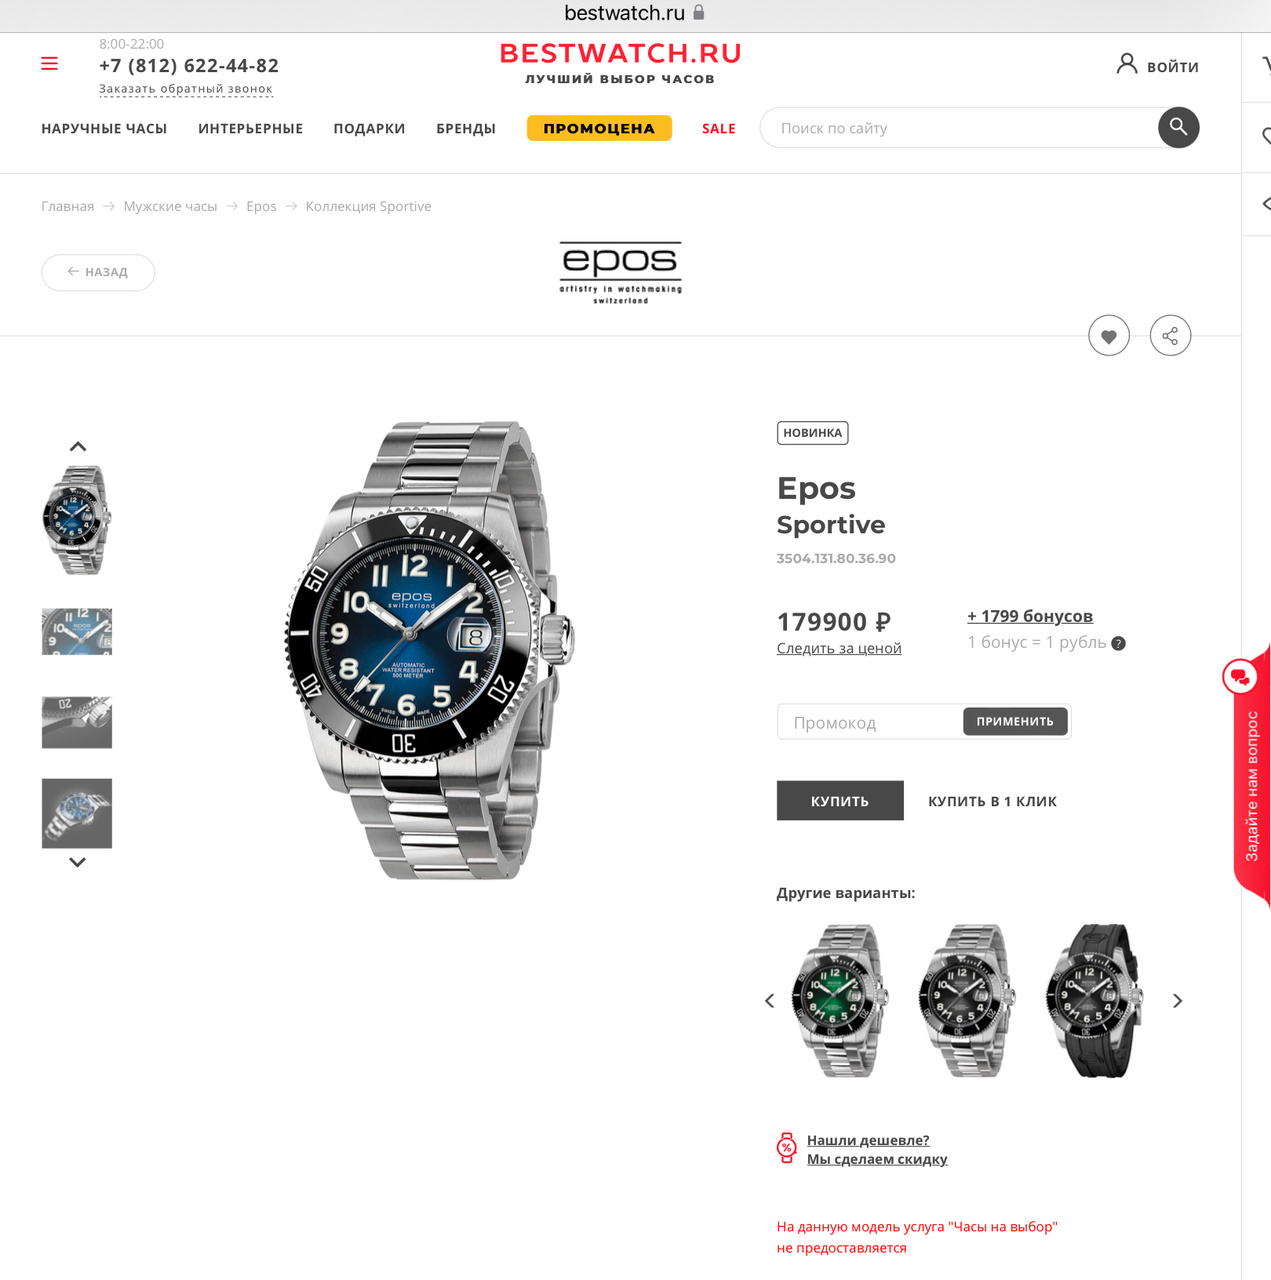Click the Купить button
The image size is (1271, 1280).
(840, 801)
